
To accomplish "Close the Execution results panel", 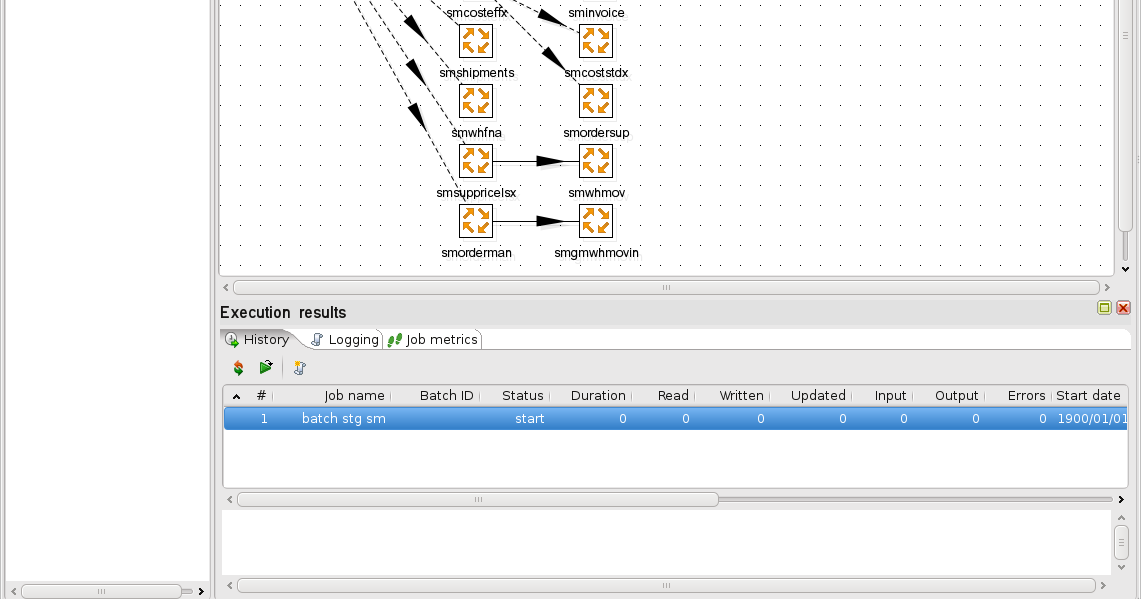I will 1122,307.
